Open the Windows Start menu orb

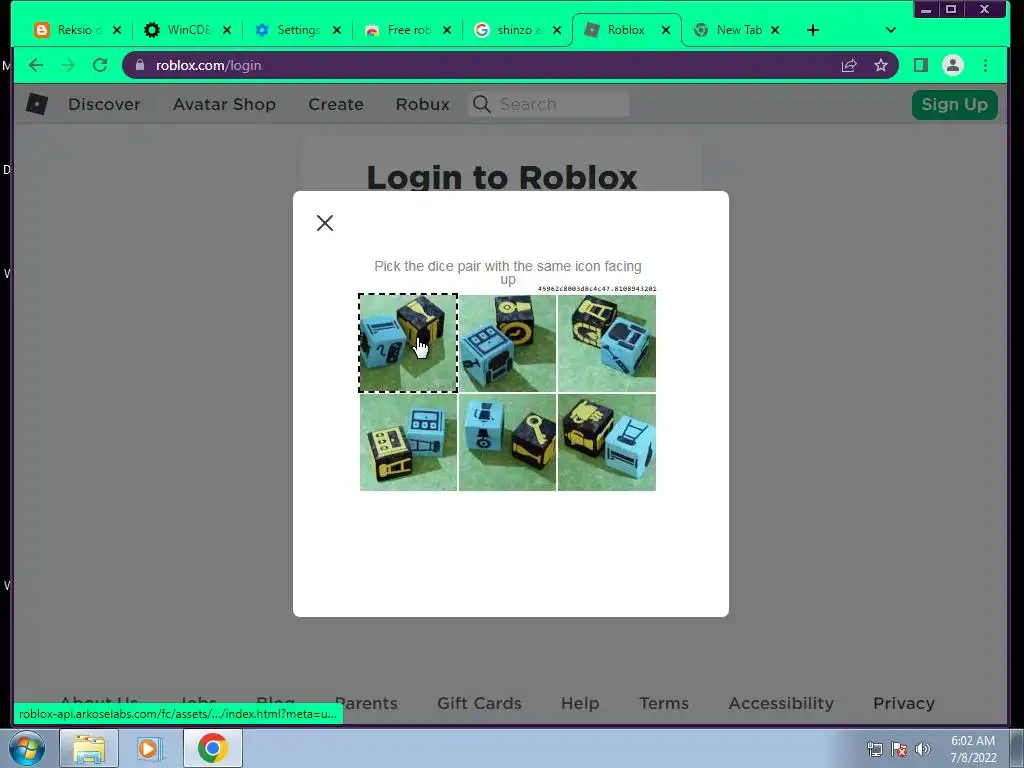27,748
